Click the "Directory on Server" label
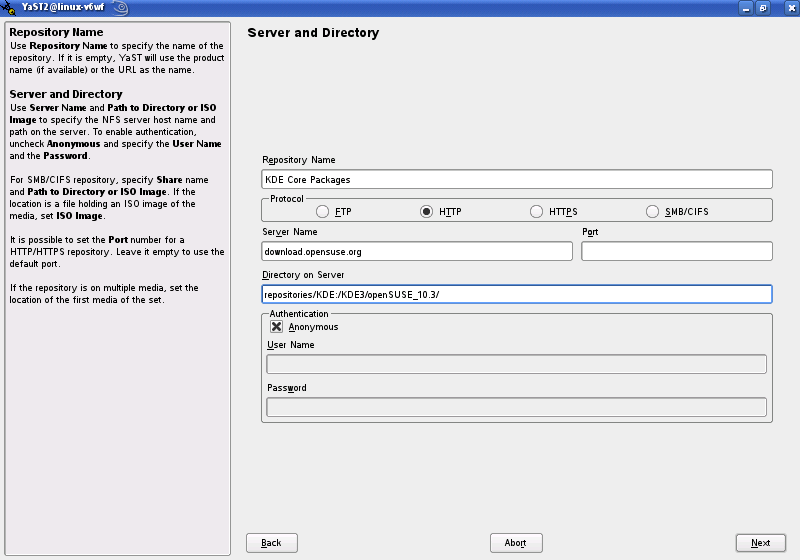 (x=303, y=274)
